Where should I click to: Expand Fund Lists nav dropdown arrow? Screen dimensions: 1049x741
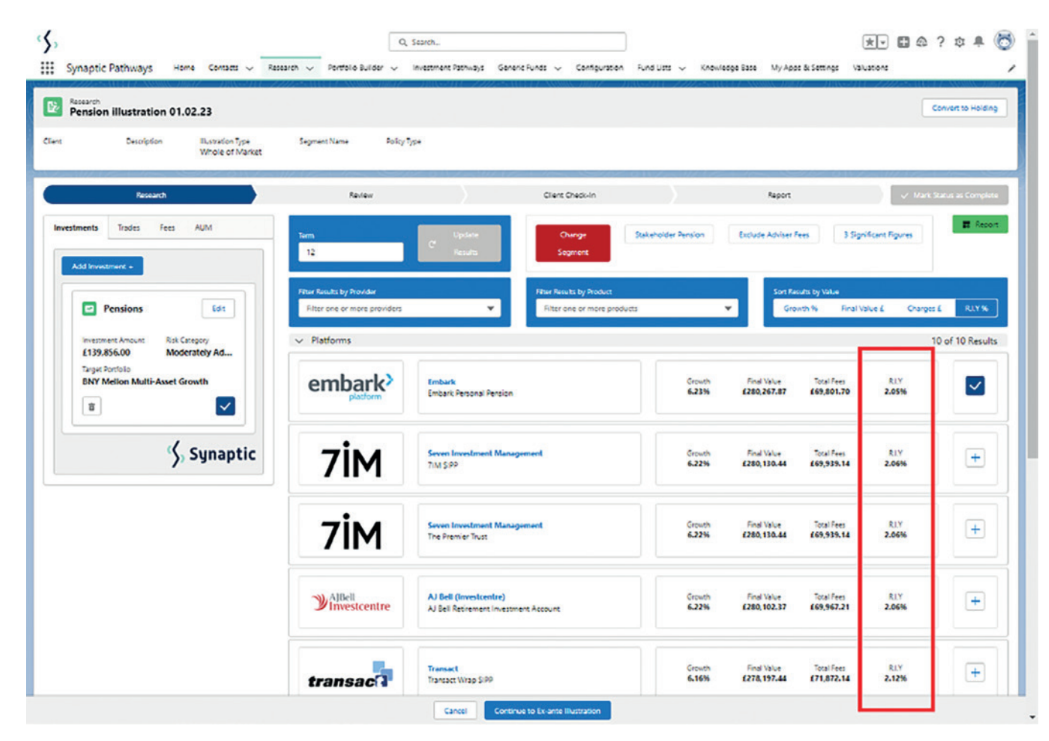click(682, 68)
